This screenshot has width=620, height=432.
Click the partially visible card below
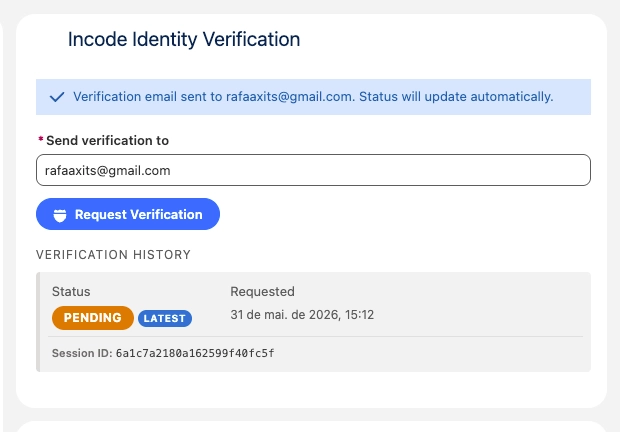tap(312, 426)
